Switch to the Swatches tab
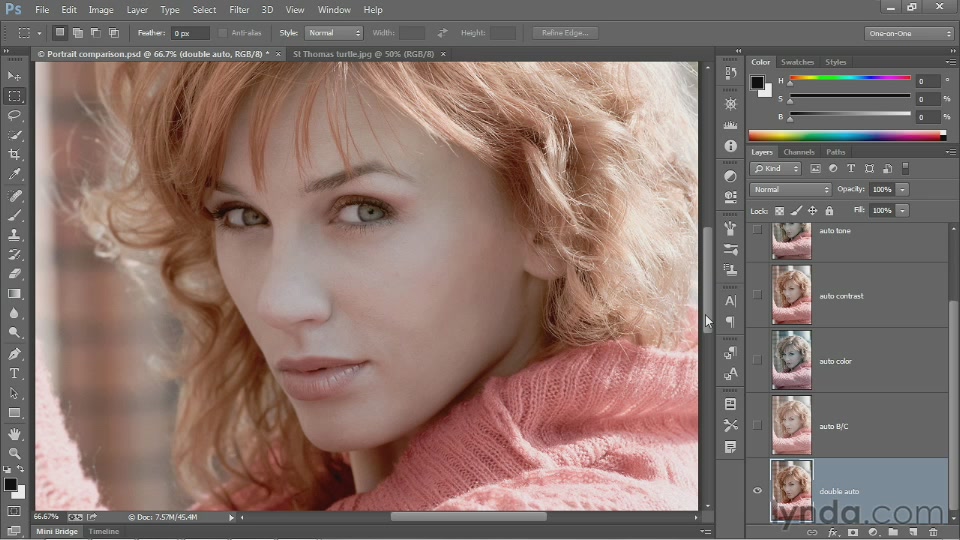The height and width of the screenshot is (540, 960). click(797, 62)
